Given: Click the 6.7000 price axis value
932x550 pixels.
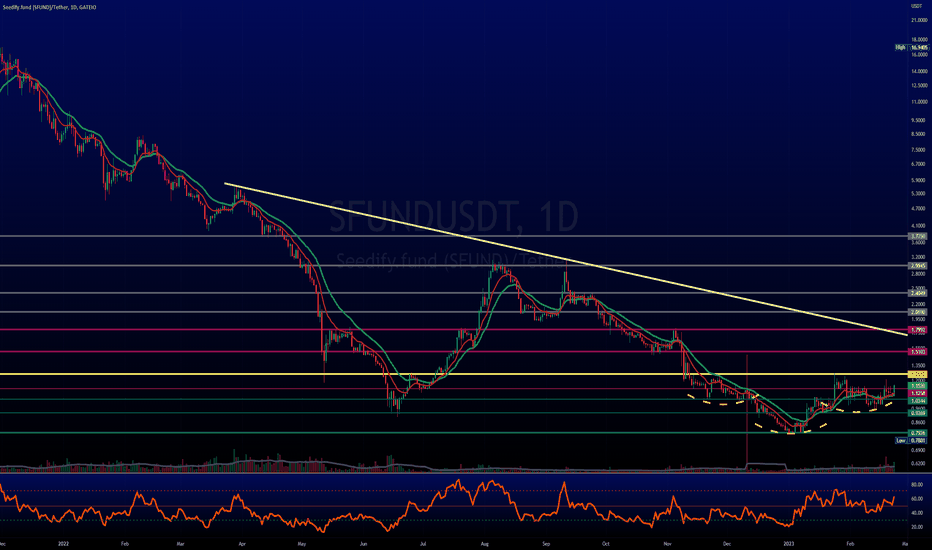Looking at the screenshot, I should click(x=918, y=164).
